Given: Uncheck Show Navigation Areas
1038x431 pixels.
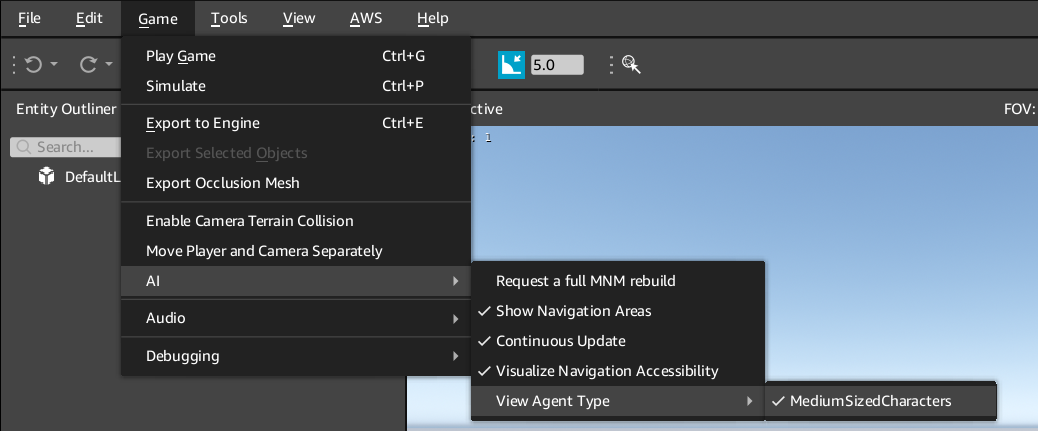Looking at the screenshot, I should tap(618, 311).
